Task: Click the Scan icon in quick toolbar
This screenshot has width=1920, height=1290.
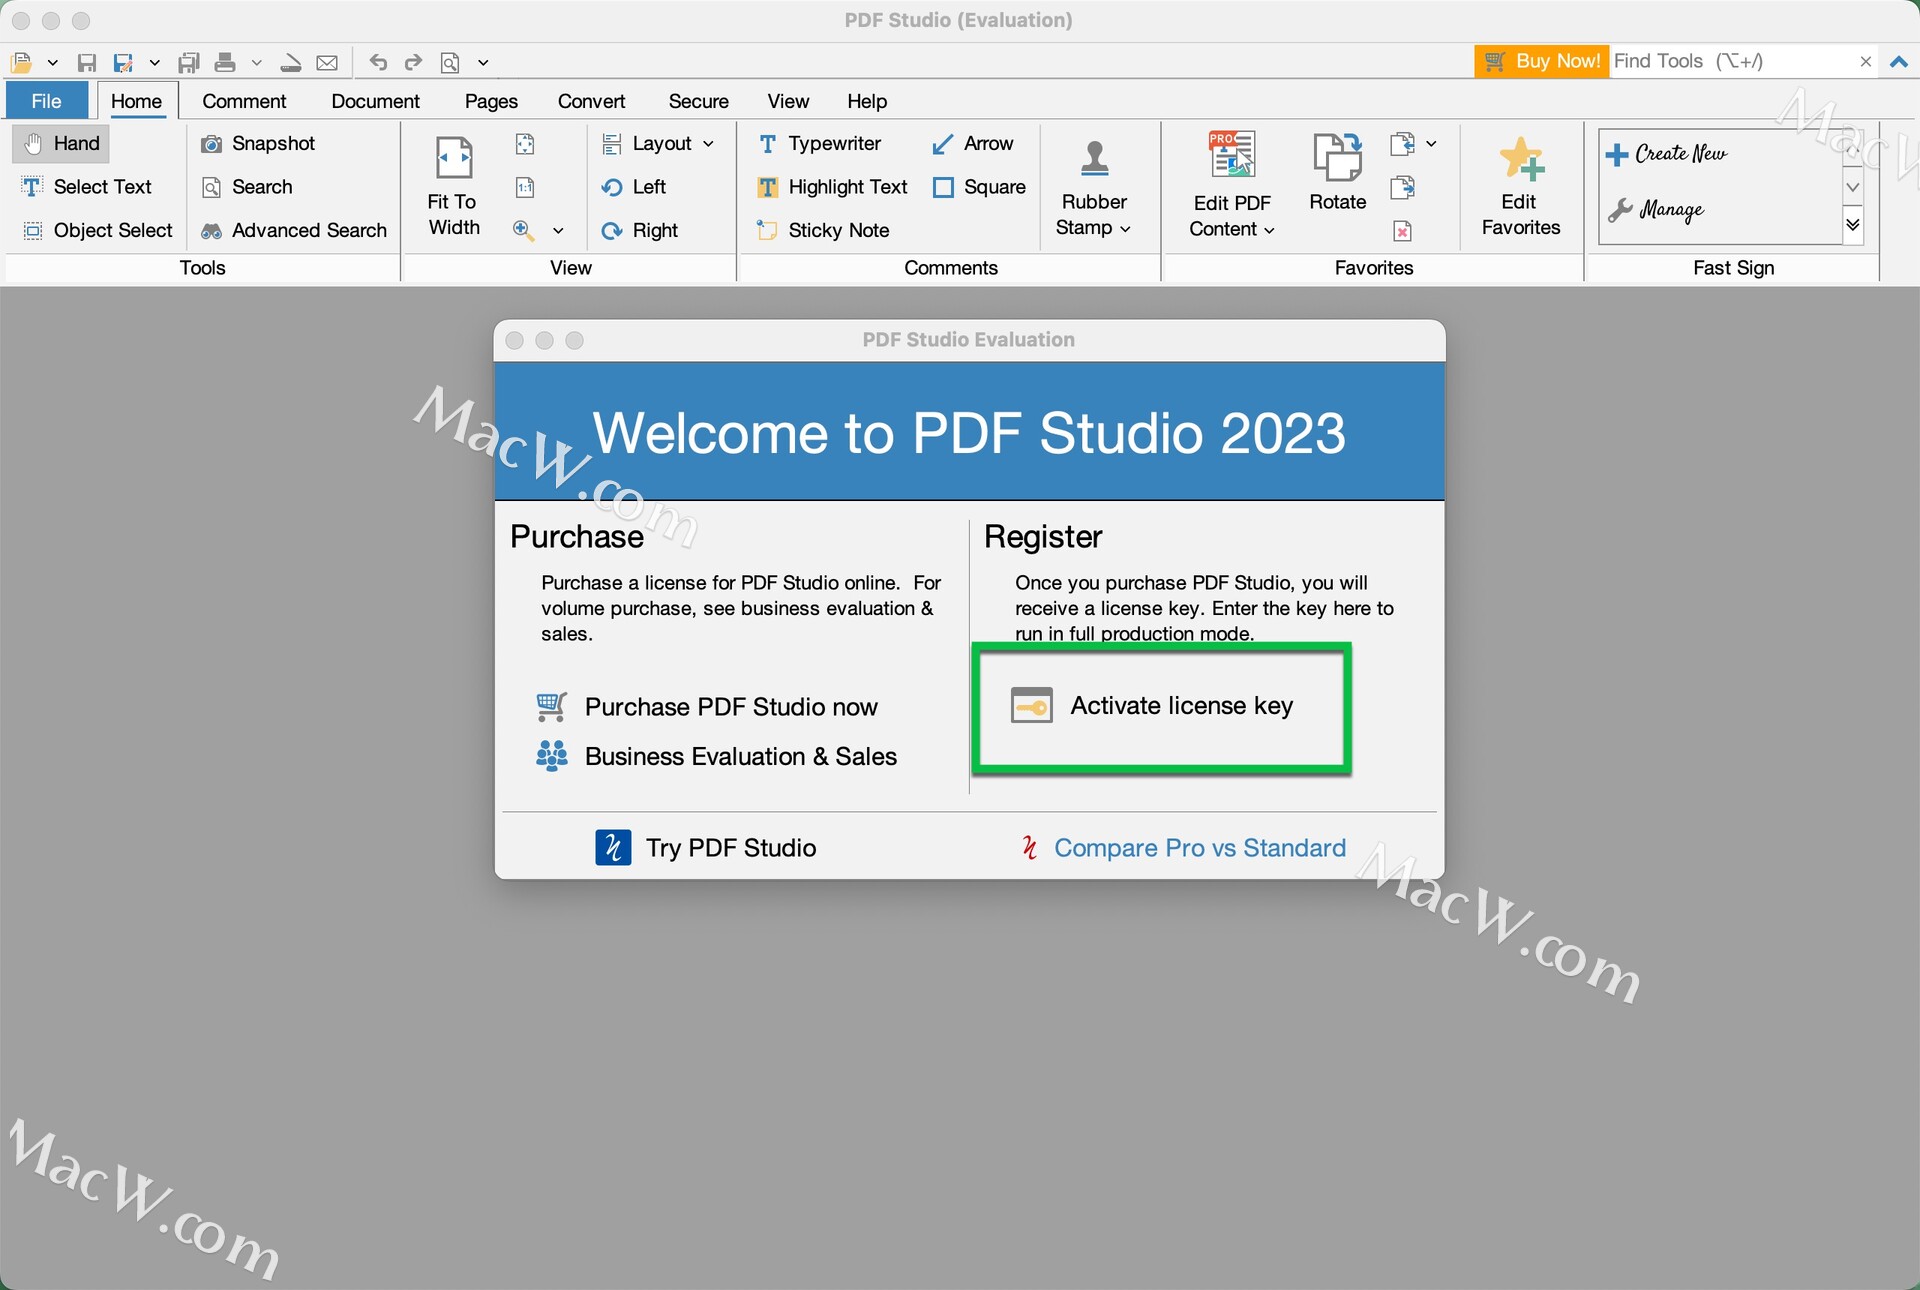Action: [x=291, y=62]
